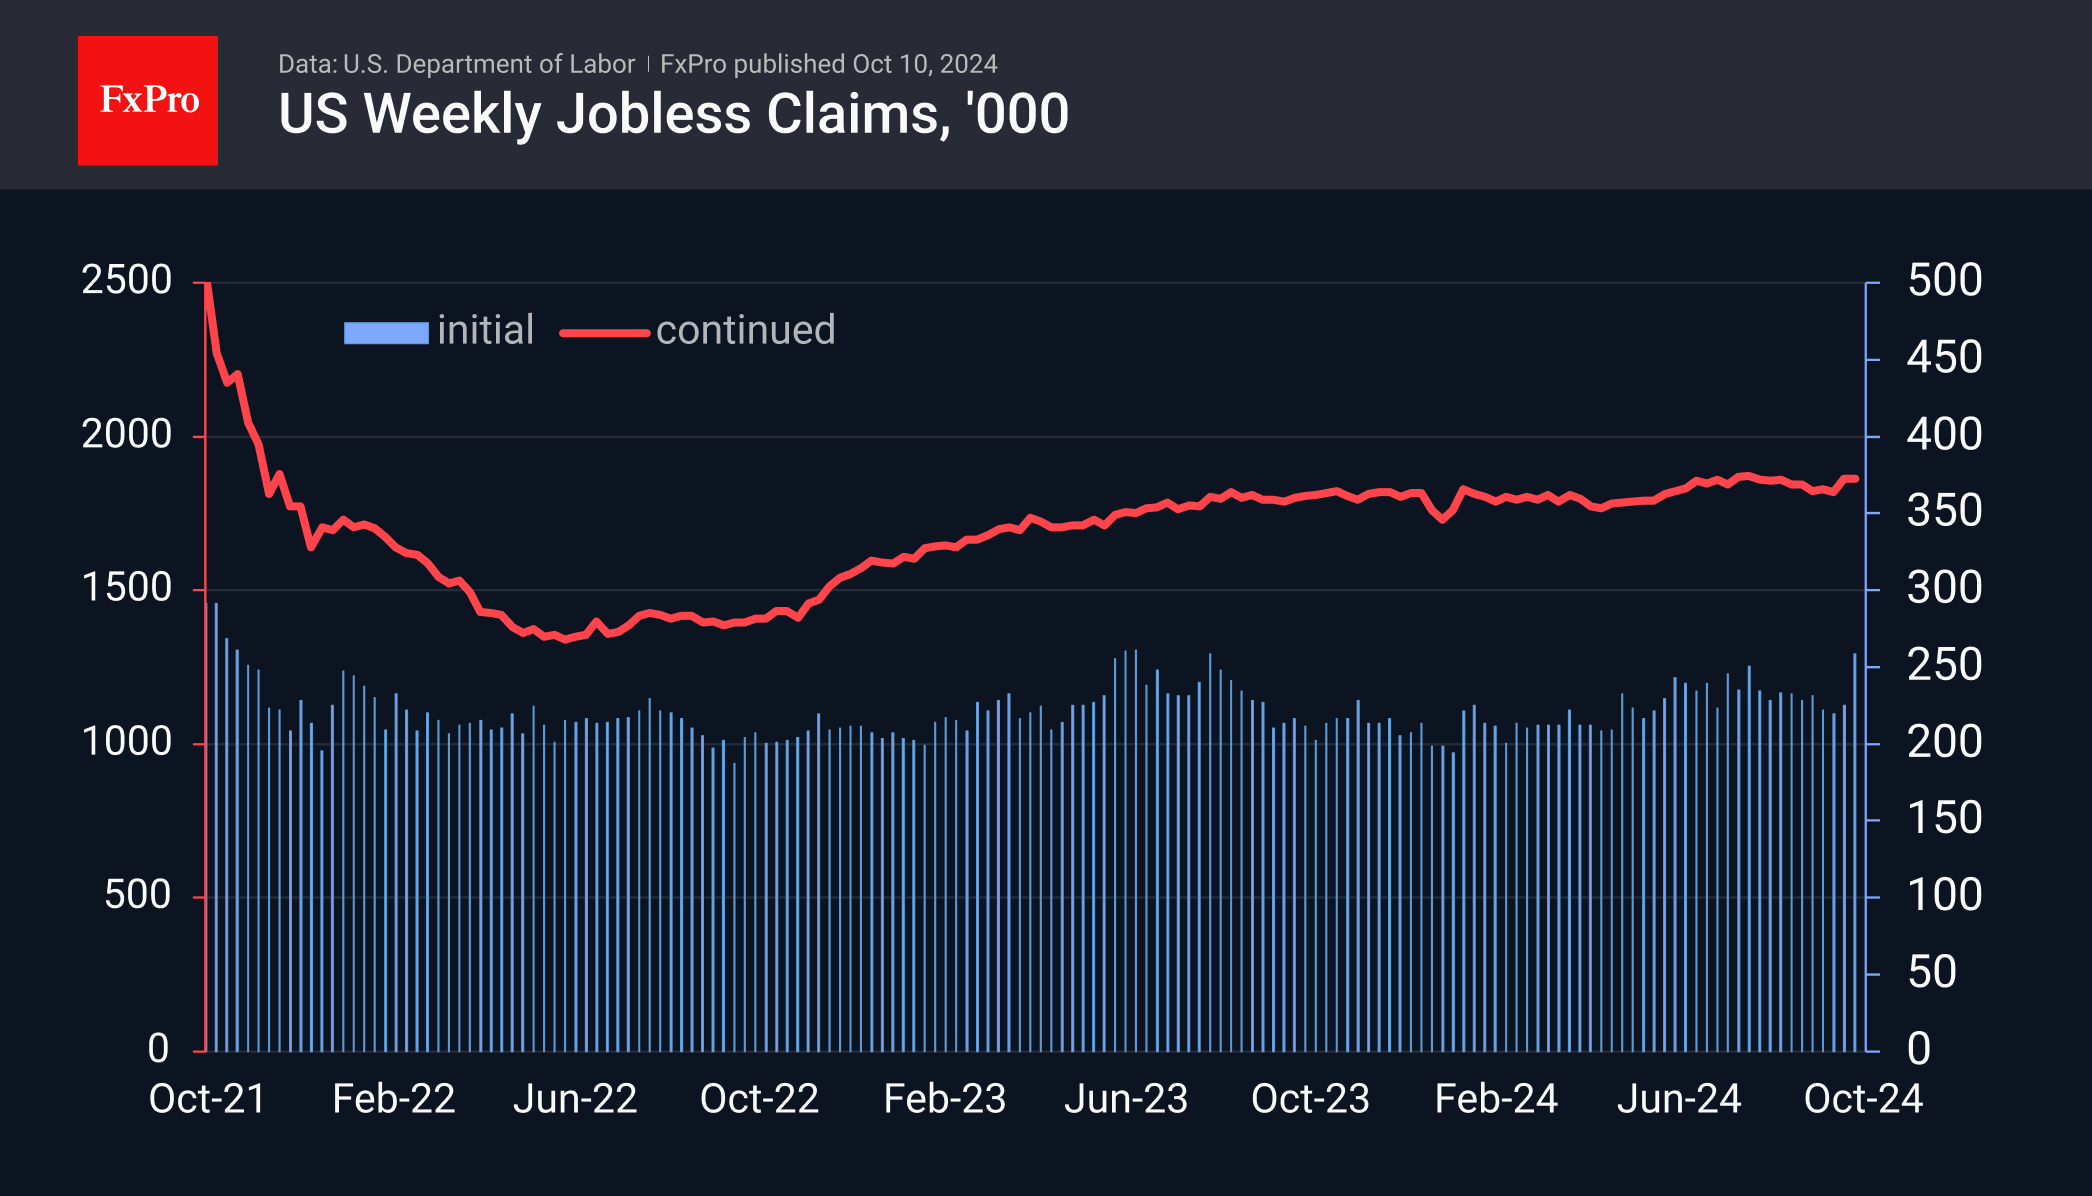Screen dimensions: 2092x1196
Task: Click the Jun-23 x-axis label
Action: click(x=1125, y=1099)
